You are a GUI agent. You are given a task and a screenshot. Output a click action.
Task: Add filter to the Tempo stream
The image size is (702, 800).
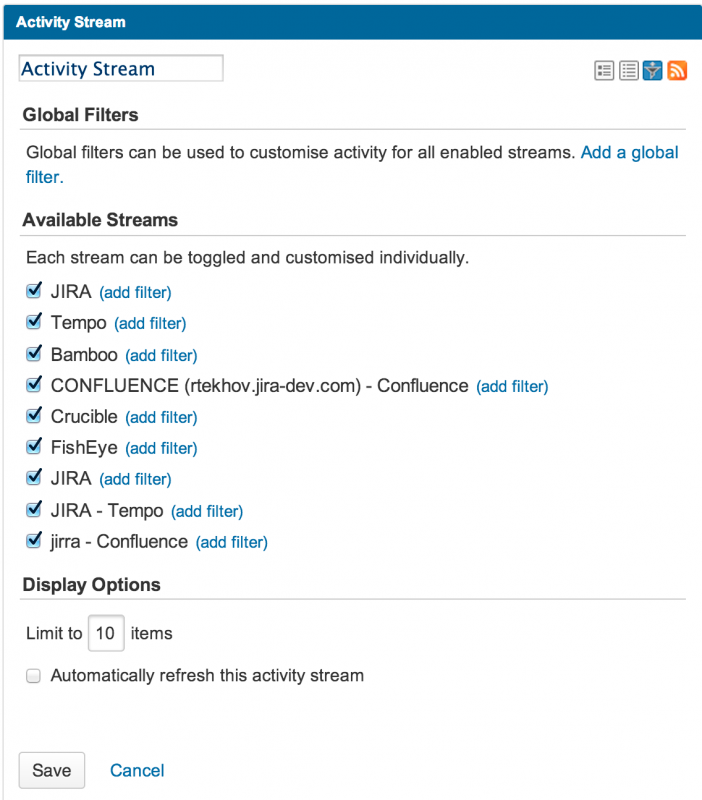click(x=150, y=324)
